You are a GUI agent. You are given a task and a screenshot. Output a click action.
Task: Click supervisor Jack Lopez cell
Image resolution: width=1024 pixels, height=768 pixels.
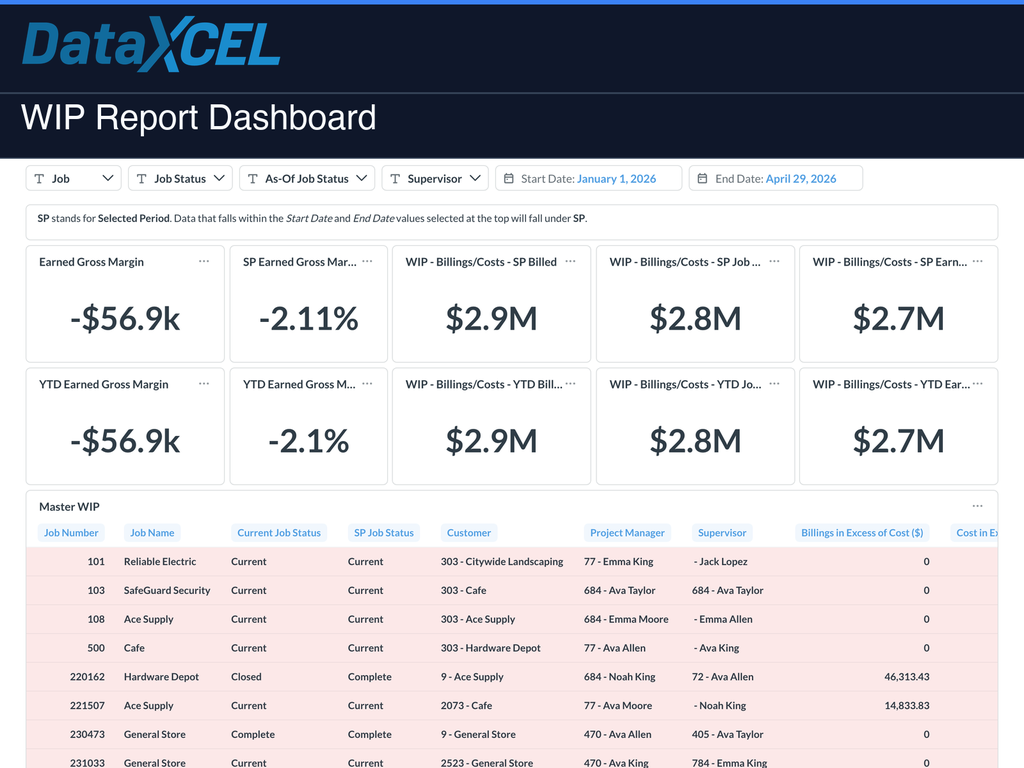coord(720,562)
